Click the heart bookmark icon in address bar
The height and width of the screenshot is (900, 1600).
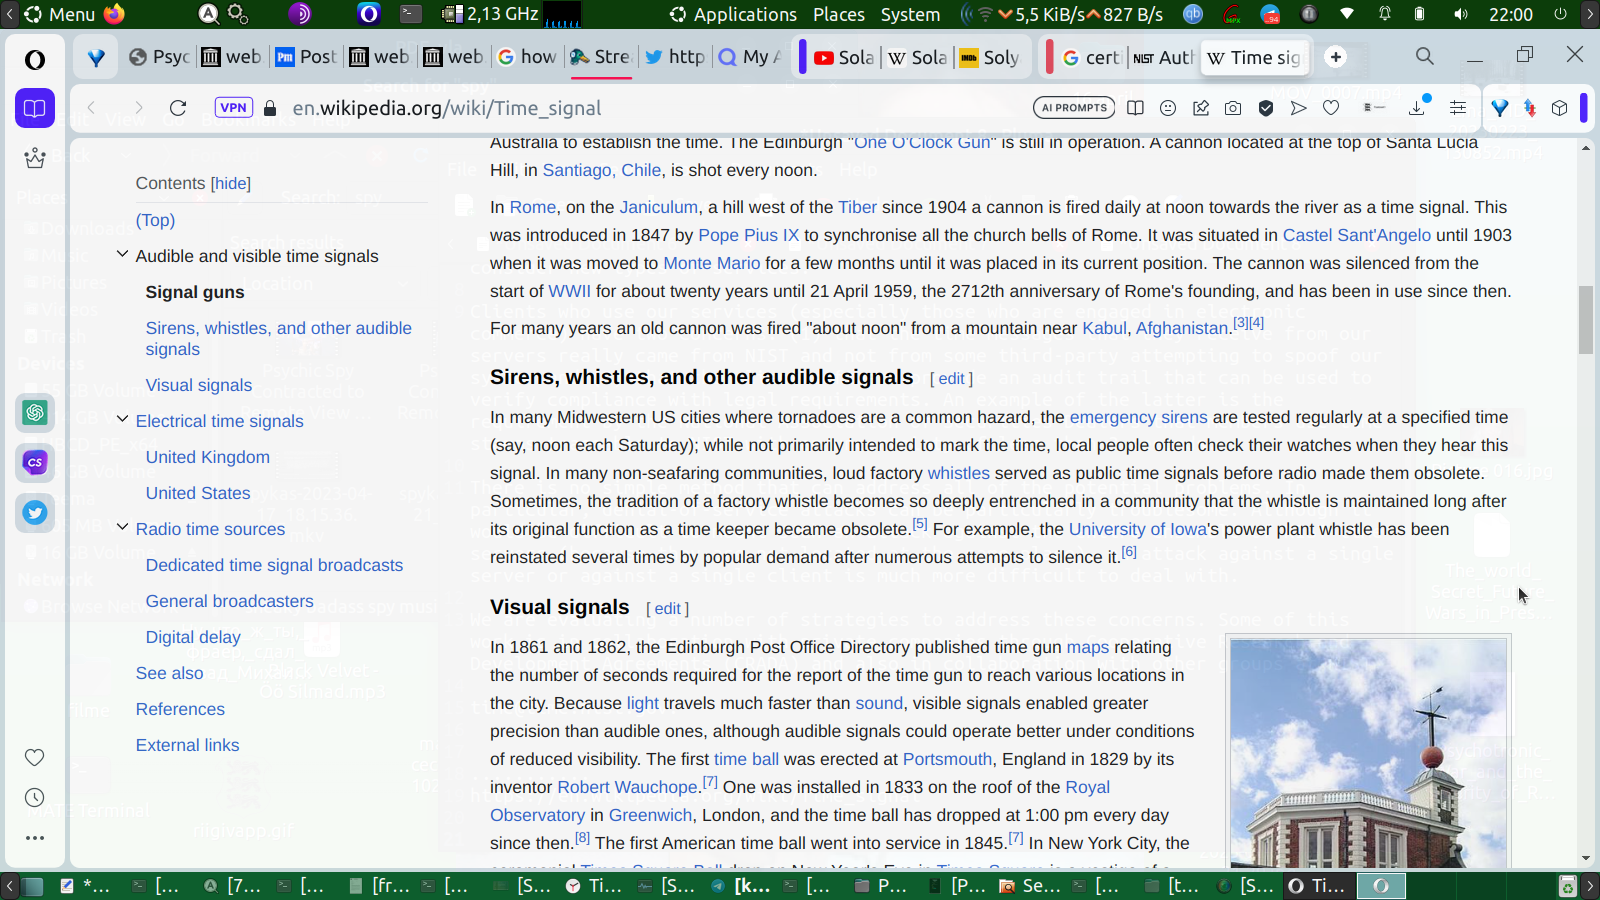click(x=1331, y=108)
